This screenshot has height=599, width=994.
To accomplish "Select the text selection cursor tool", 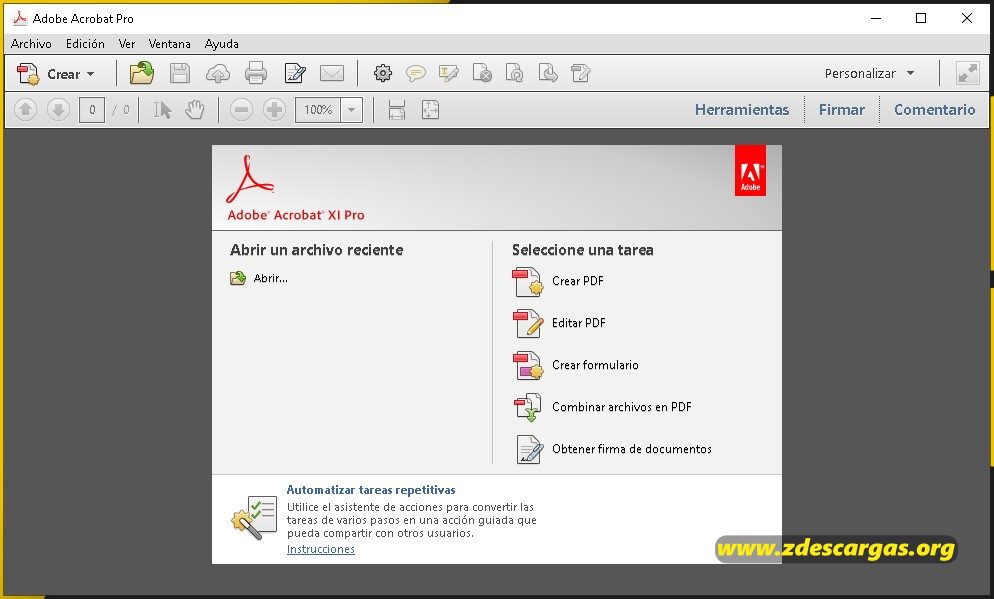I will [162, 110].
